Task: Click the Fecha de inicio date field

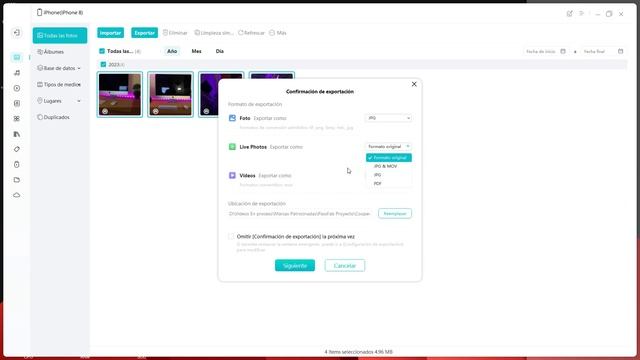Action: point(546,51)
